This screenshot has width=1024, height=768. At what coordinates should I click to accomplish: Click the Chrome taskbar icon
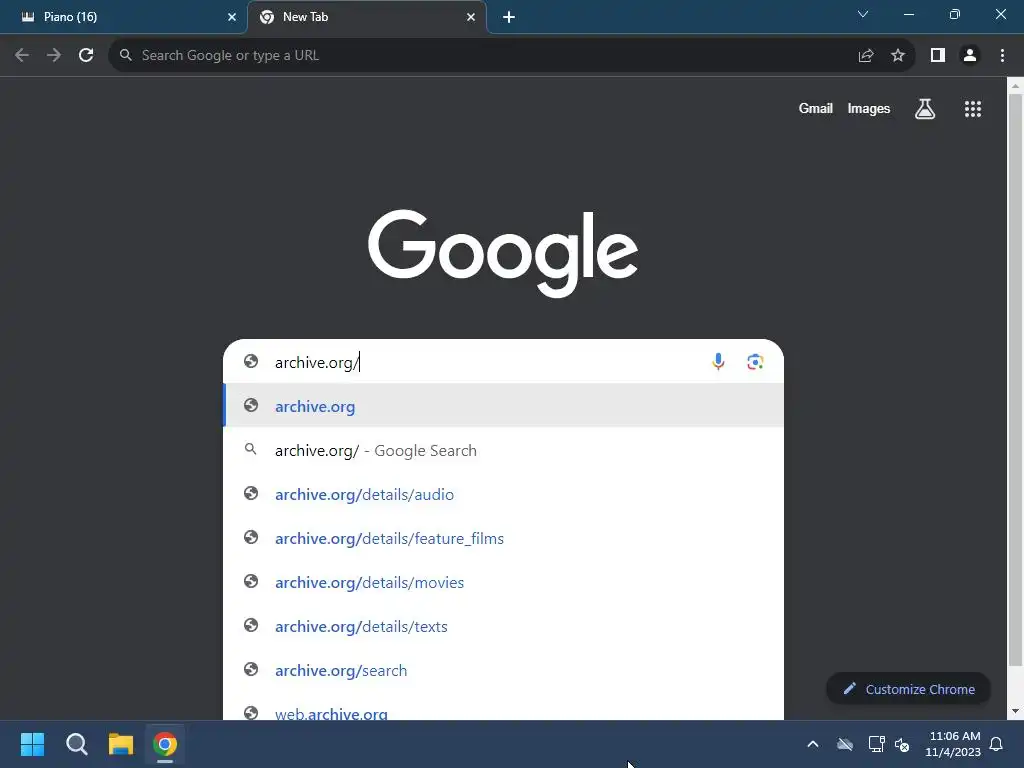point(165,744)
